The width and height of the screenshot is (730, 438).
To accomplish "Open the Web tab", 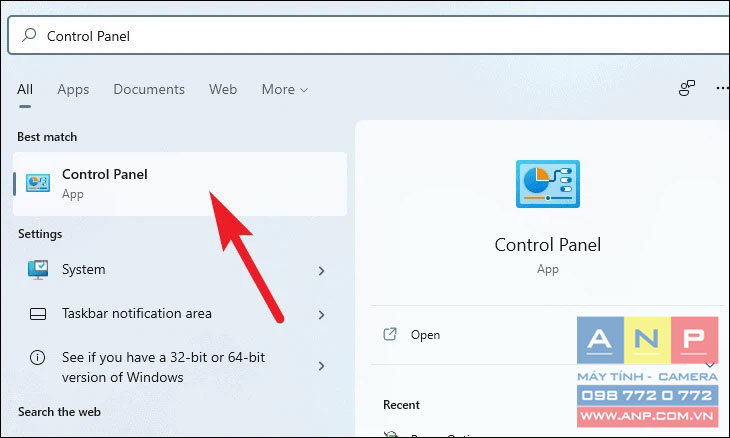I will (x=223, y=89).
